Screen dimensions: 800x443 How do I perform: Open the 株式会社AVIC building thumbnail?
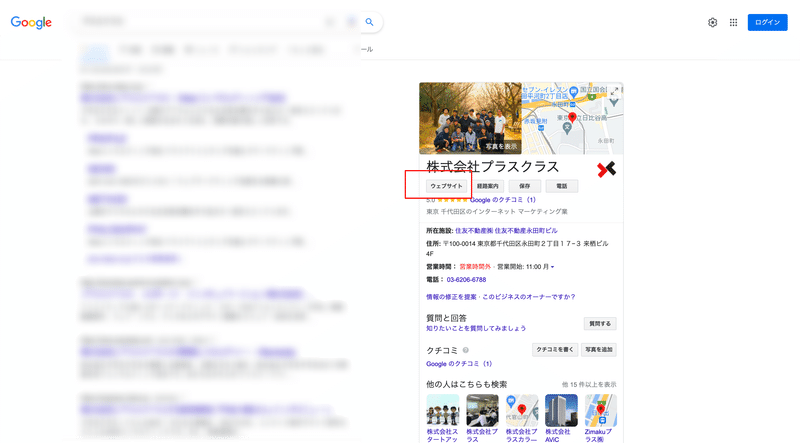pos(561,410)
